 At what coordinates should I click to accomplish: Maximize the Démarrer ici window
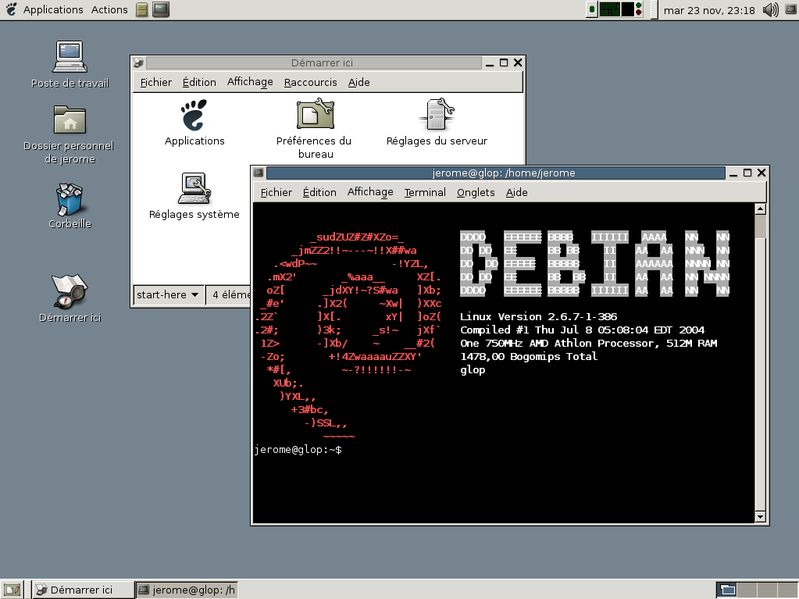[504, 63]
